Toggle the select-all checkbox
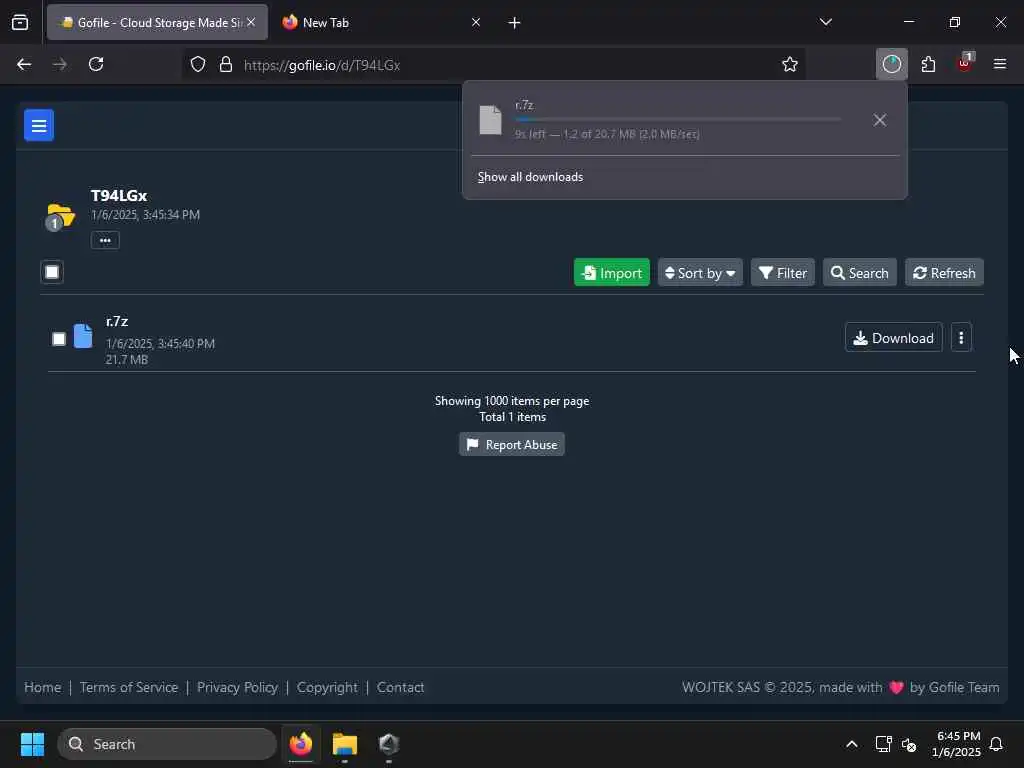Viewport: 1024px width, 768px height. click(52, 272)
